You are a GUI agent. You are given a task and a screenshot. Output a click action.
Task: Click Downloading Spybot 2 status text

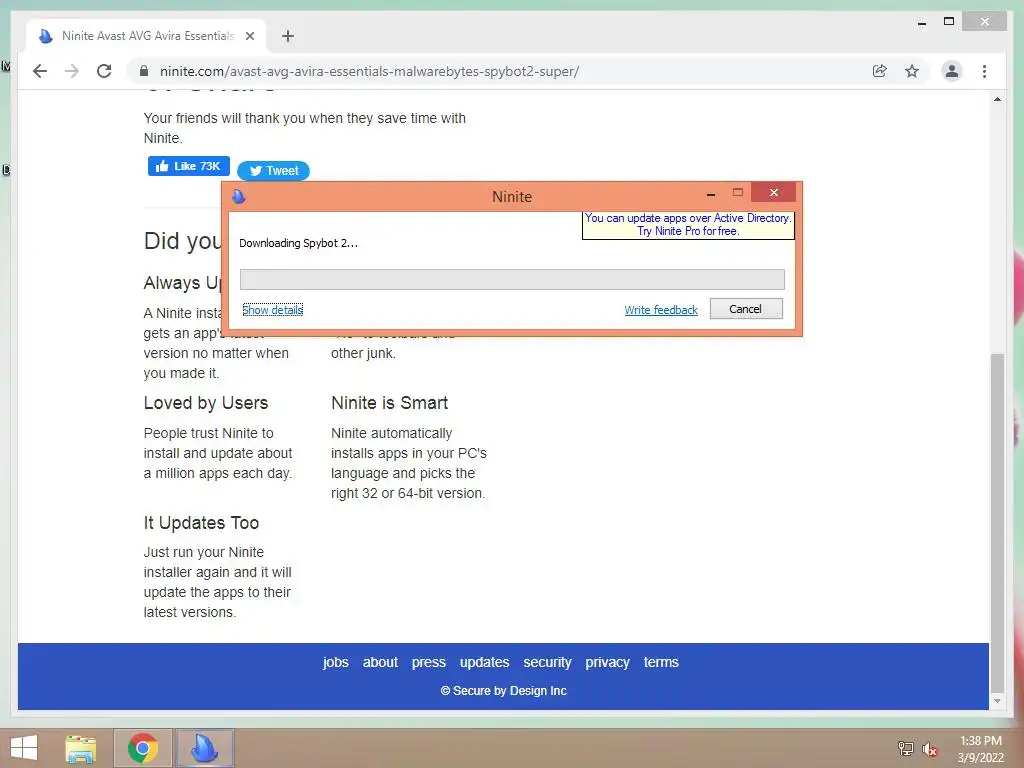pos(298,243)
